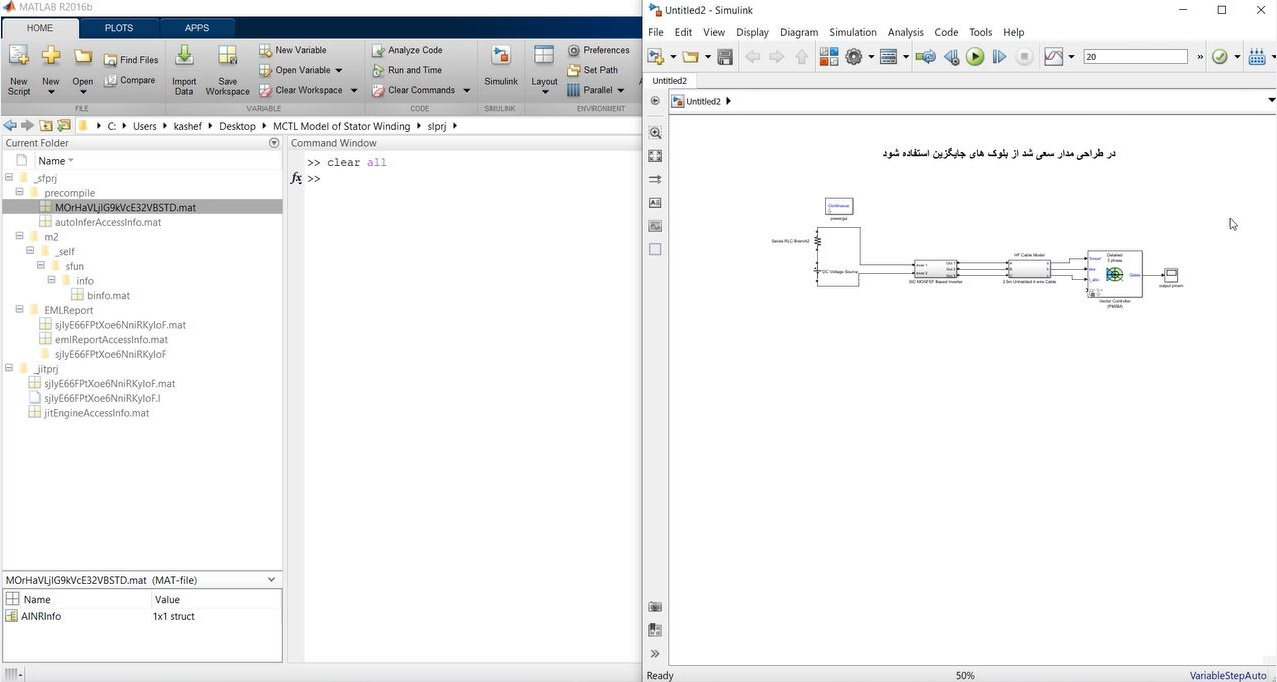This screenshot has height=682, width=1277.
Task: Select the file autoInferAccessInfo.mat
Action: 108,222
